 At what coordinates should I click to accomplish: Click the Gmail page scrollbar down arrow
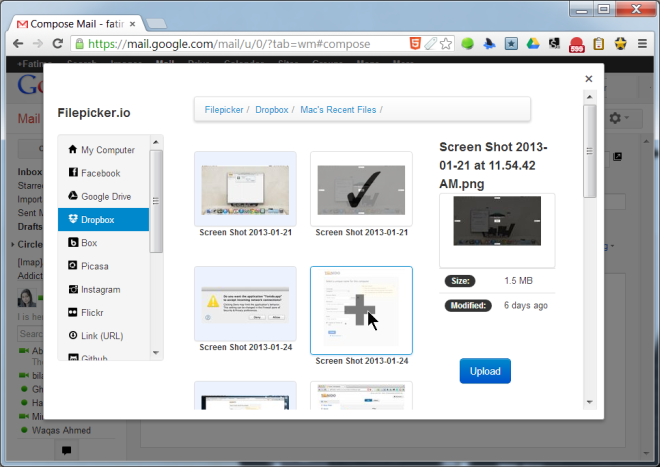tap(647, 454)
